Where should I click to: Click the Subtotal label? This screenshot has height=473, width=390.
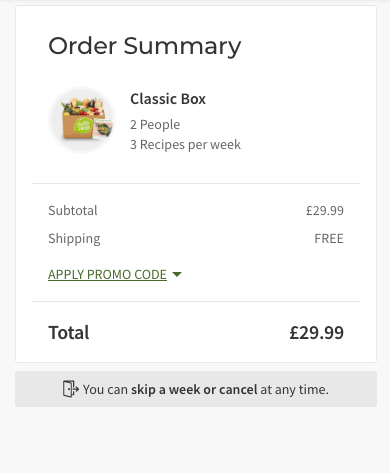[x=73, y=210]
